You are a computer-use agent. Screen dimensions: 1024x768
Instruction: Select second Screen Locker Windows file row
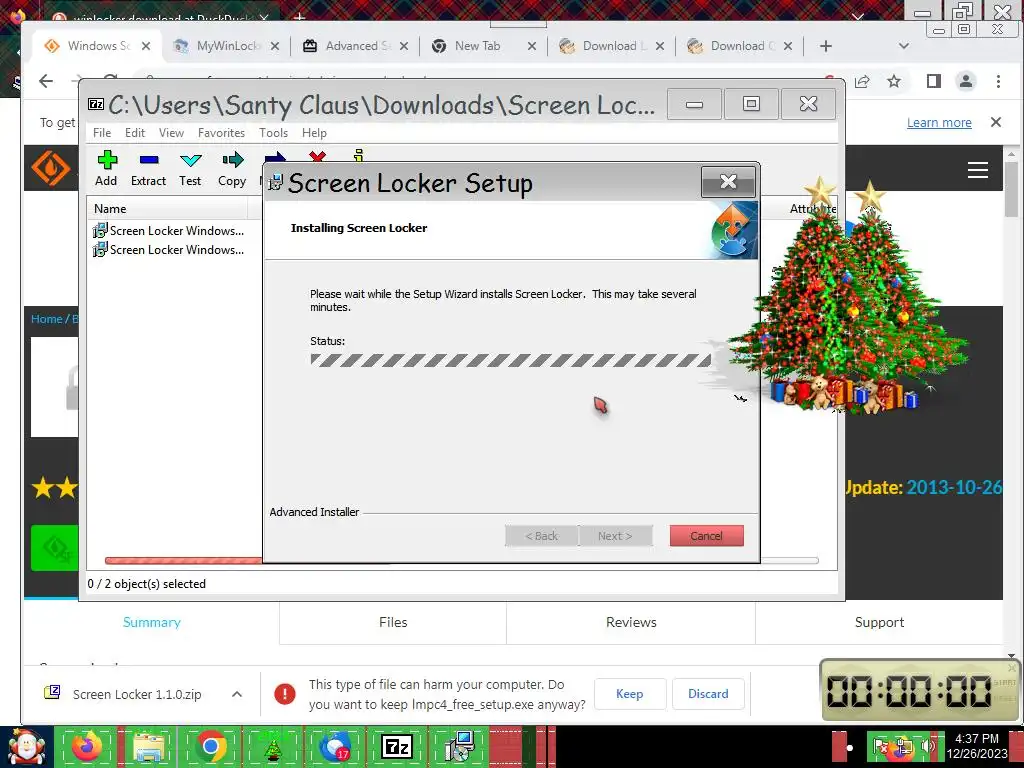pyautogui.click(x=168, y=249)
